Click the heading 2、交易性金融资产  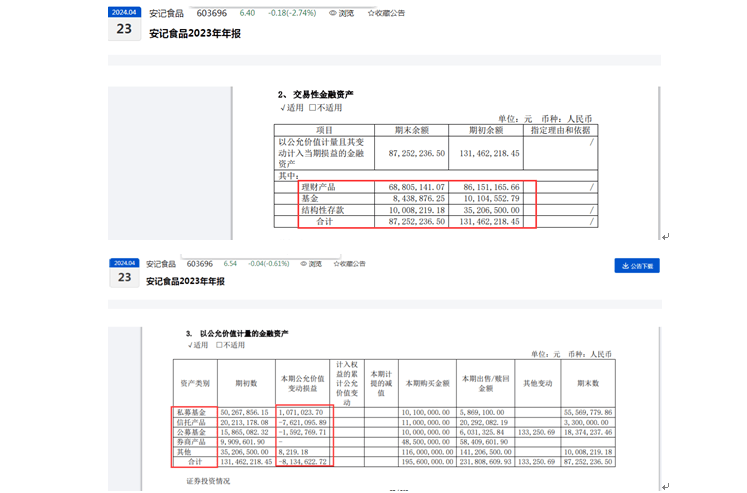(316, 95)
